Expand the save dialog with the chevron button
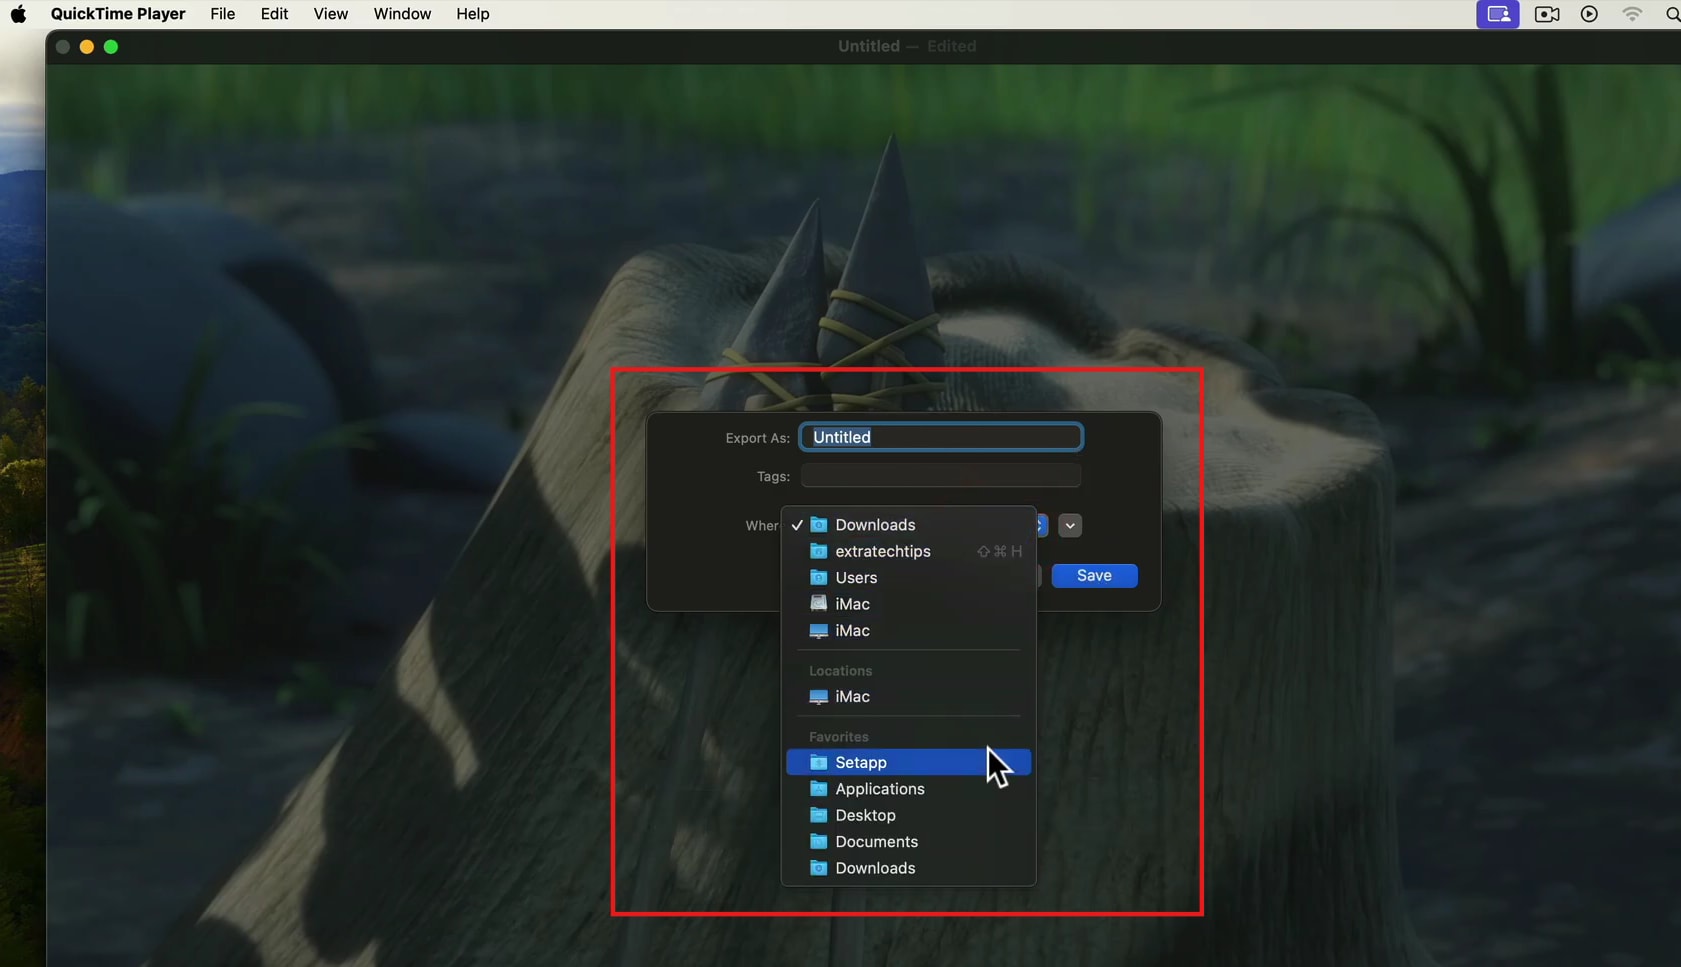1681x967 pixels. pos(1070,525)
